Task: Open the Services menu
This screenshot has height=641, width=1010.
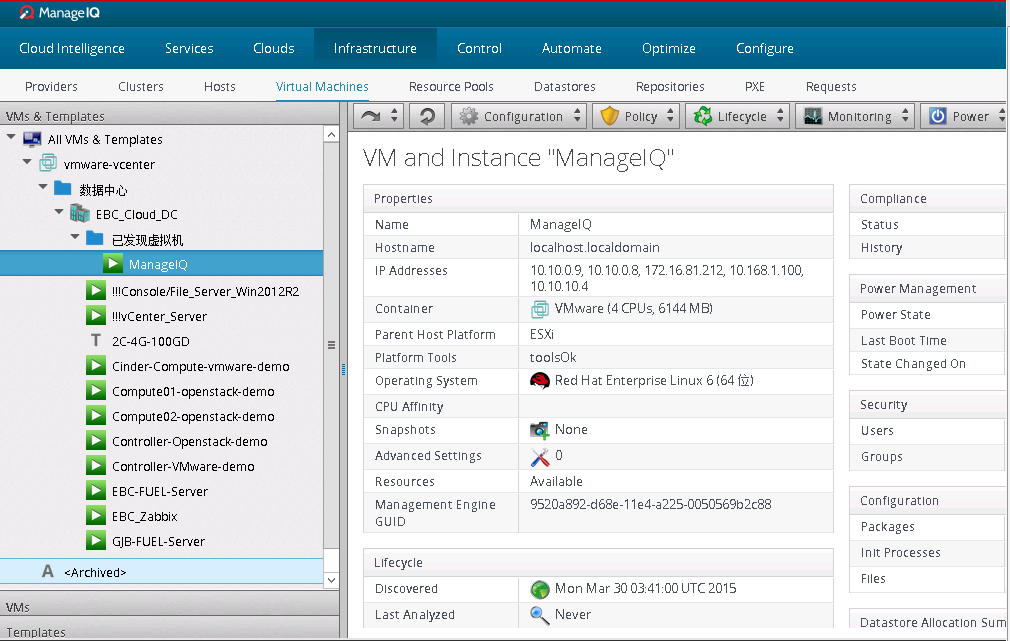Action: point(189,48)
